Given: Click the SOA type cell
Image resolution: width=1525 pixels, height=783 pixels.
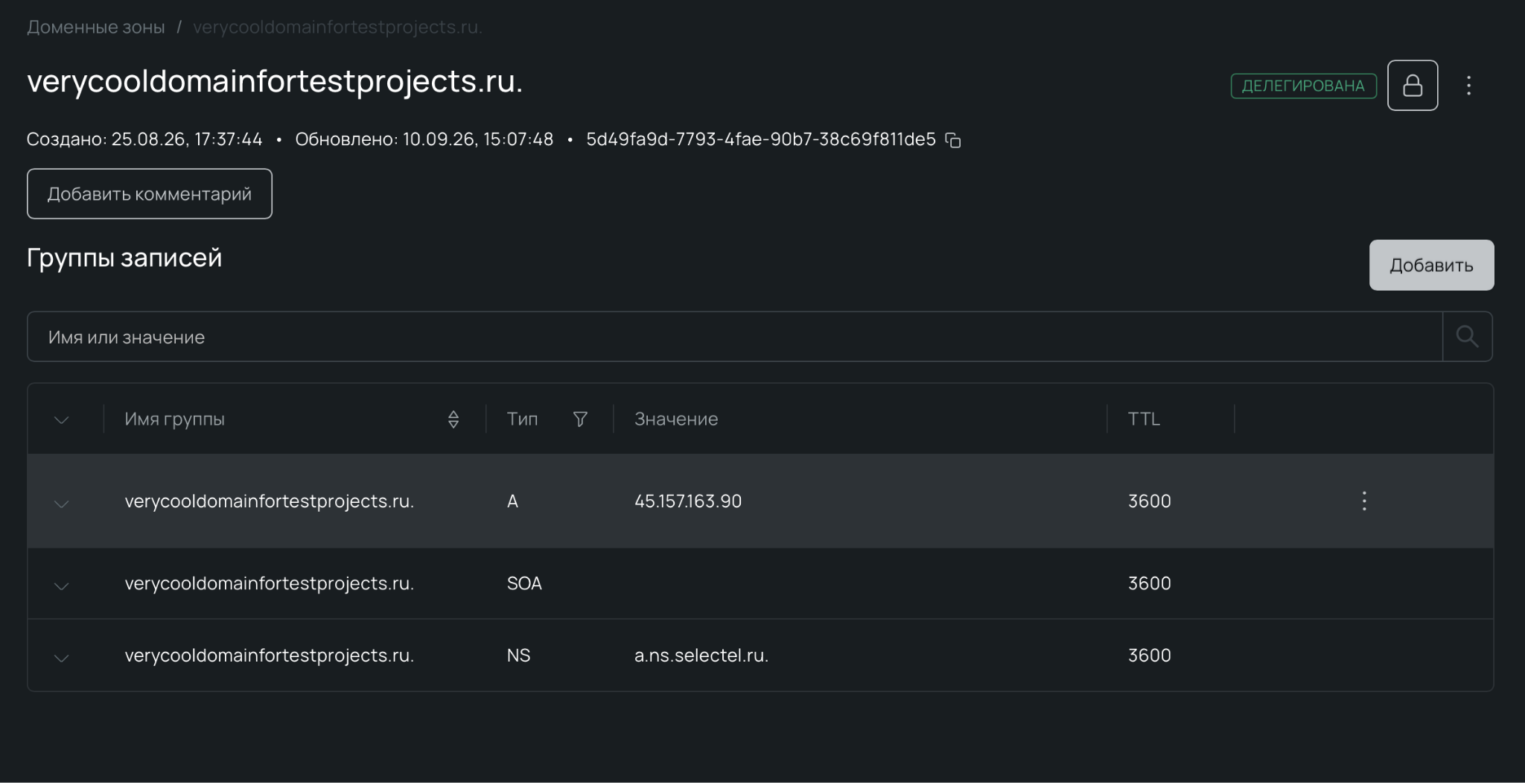Looking at the screenshot, I should coord(524,583).
